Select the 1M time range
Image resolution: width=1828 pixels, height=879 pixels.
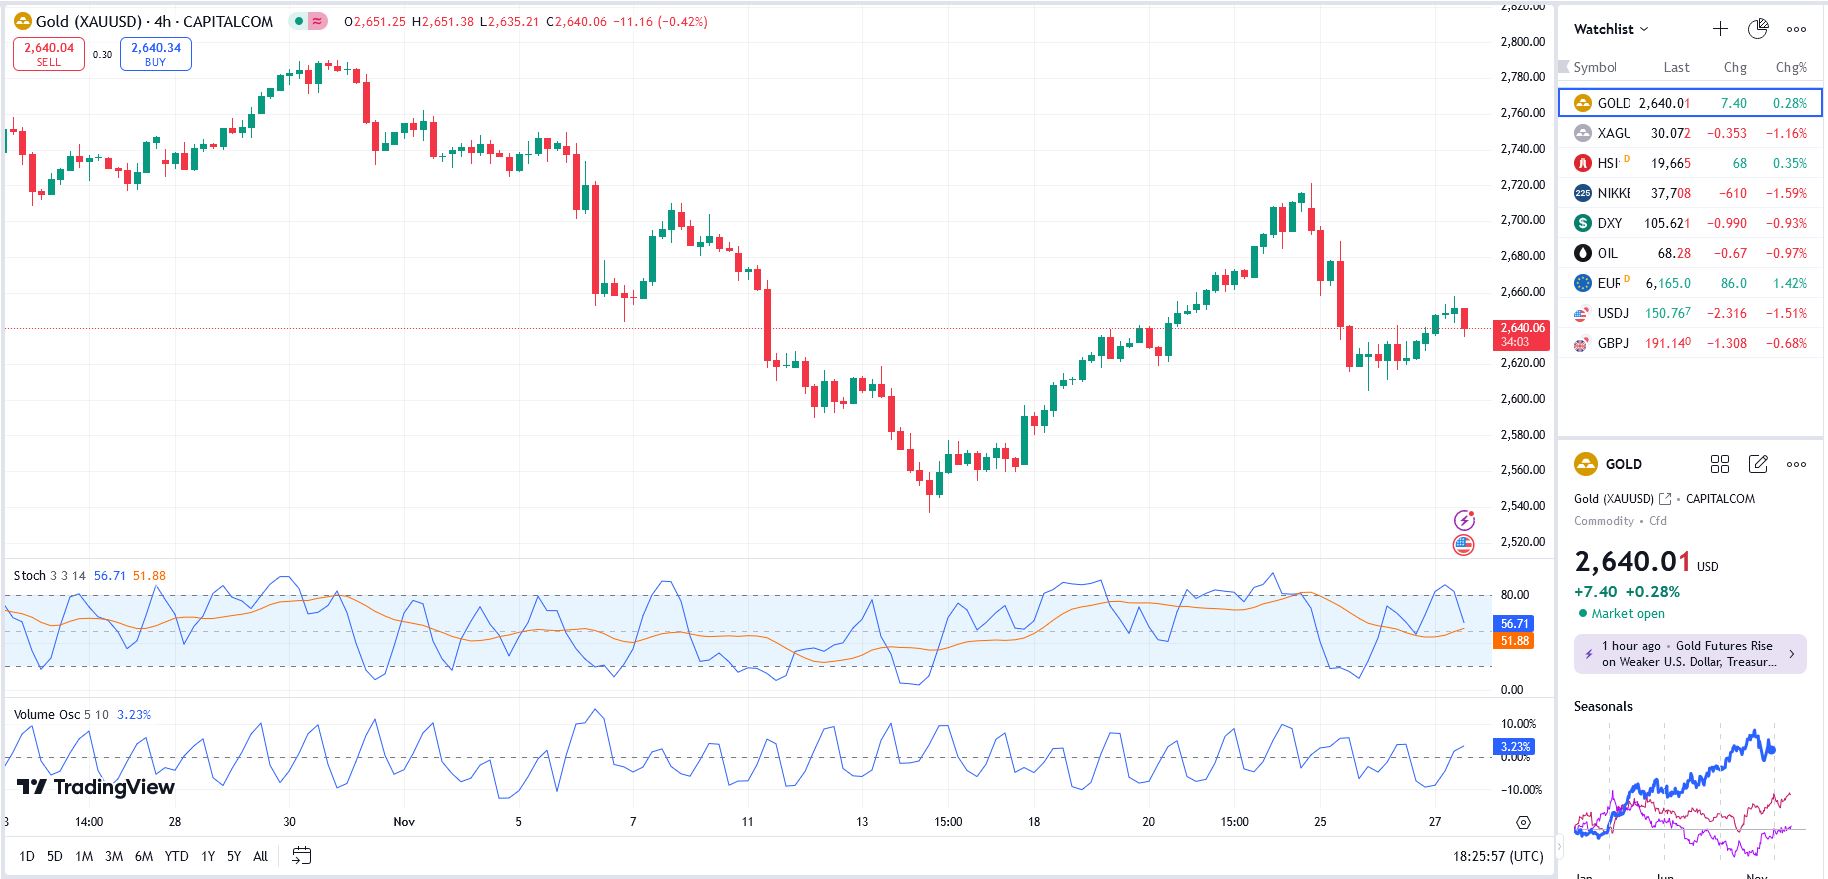tap(84, 856)
